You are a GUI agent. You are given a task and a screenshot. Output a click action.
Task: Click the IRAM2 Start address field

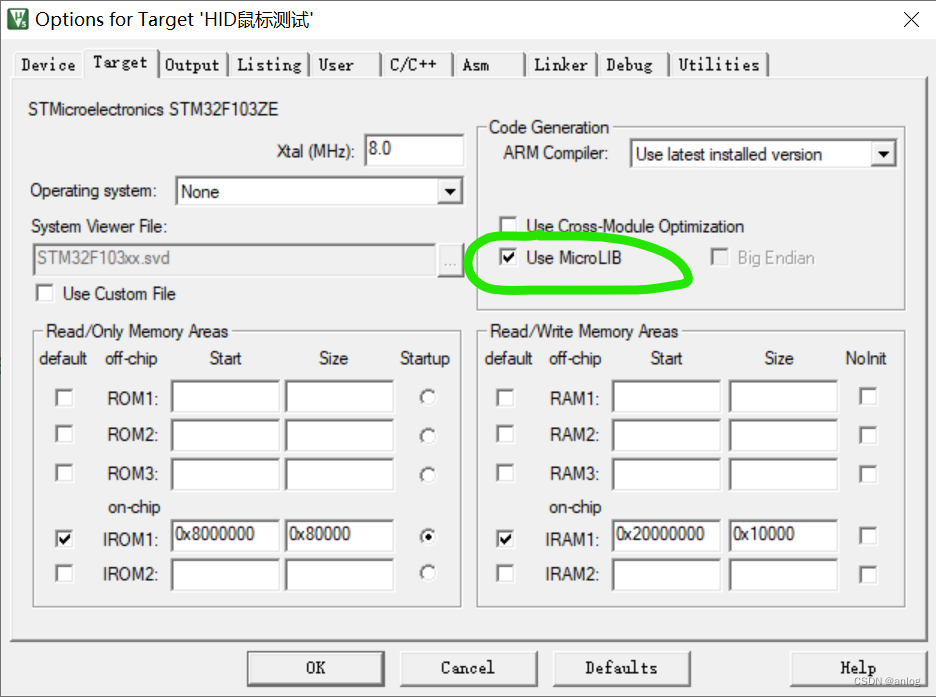pos(666,574)
